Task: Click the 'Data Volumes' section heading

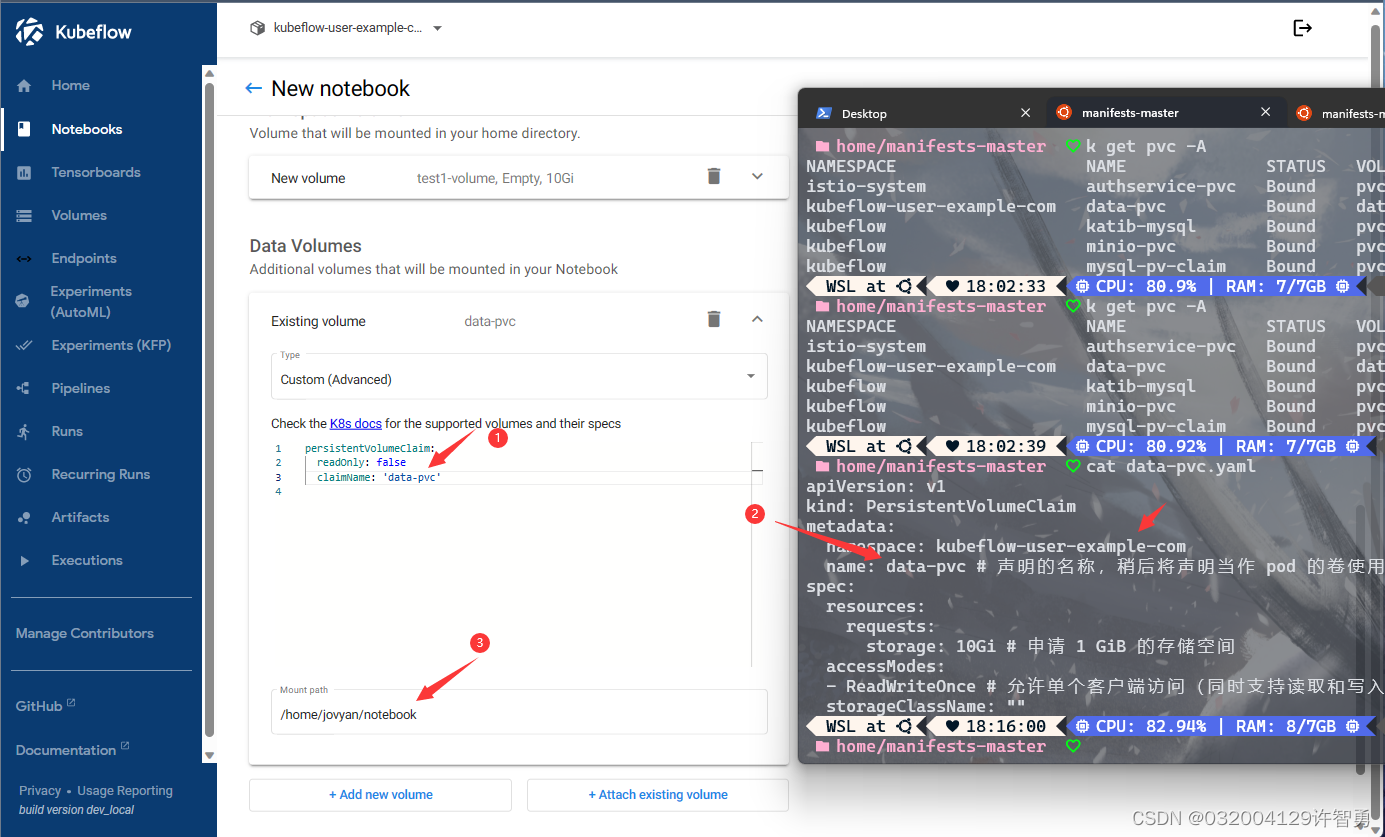Action: point(305,246)
